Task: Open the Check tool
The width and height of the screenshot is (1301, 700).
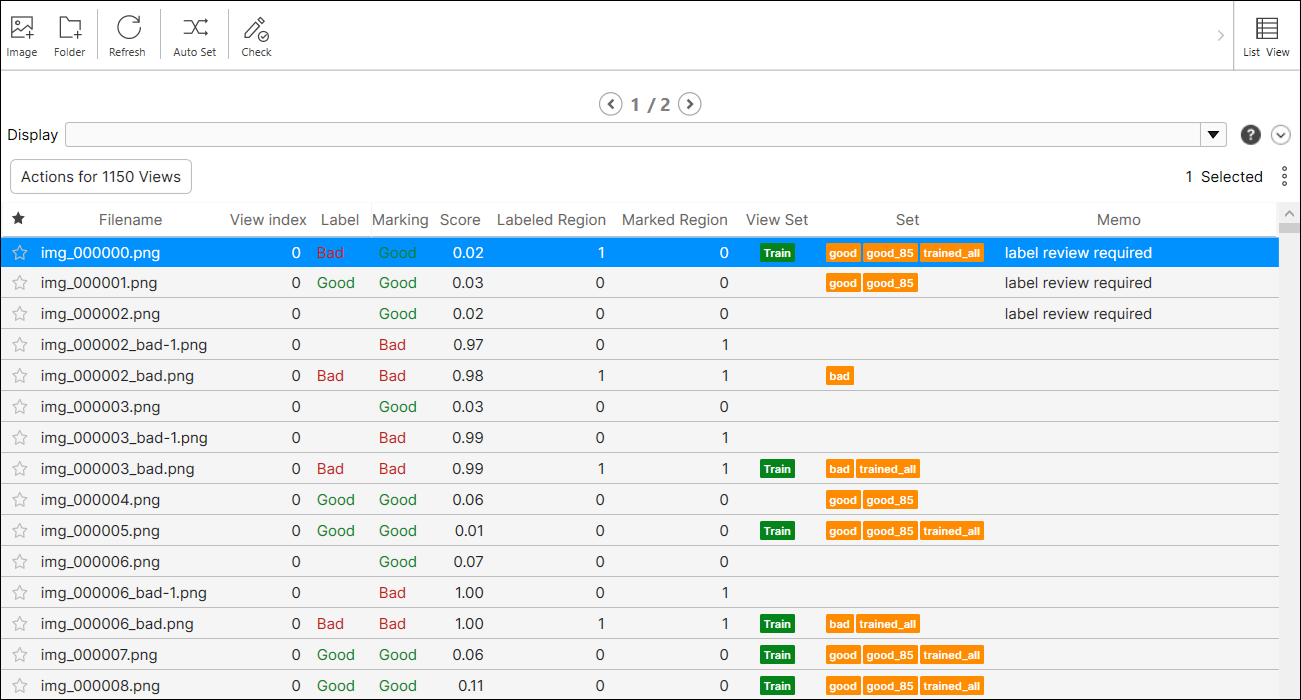Action: tap(256, 30)
